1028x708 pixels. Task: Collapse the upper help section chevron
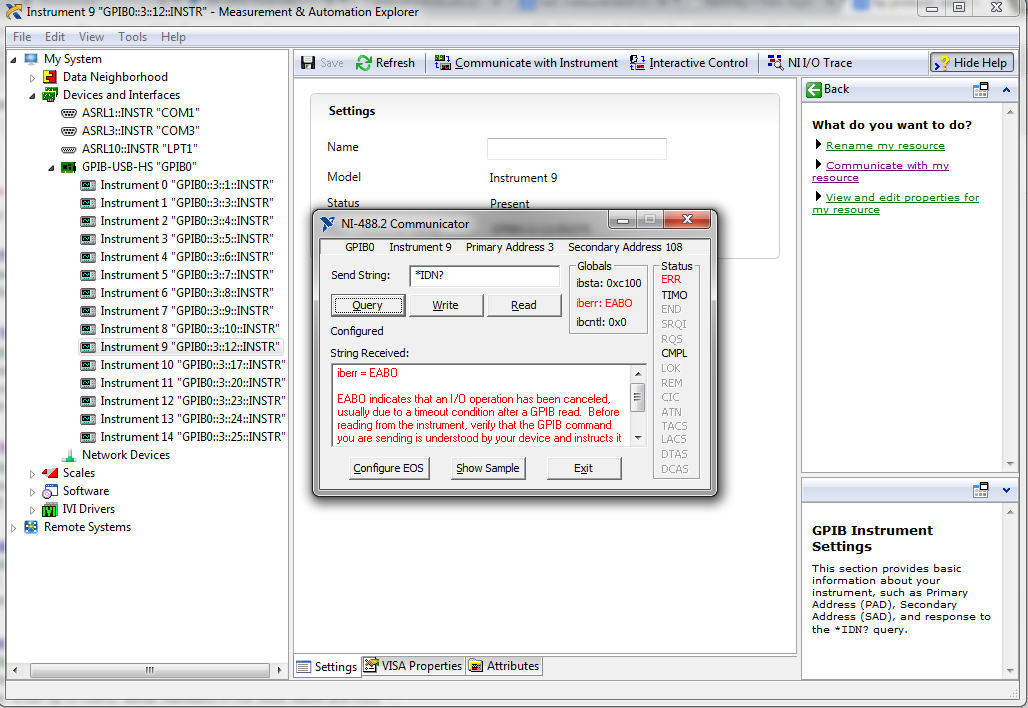(x=1006, y=90)
